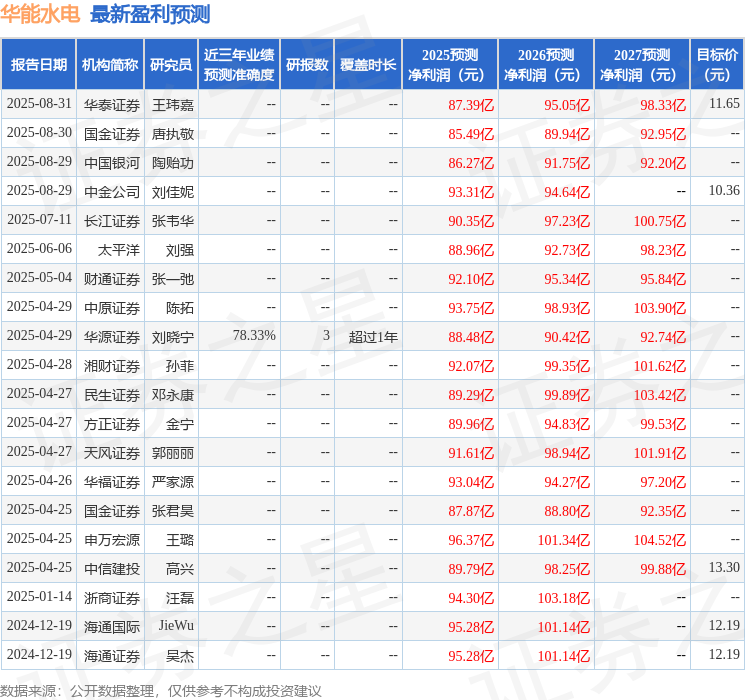Click the 104.52亿 forecast value
745x700 pixels.
coord(659,539)
